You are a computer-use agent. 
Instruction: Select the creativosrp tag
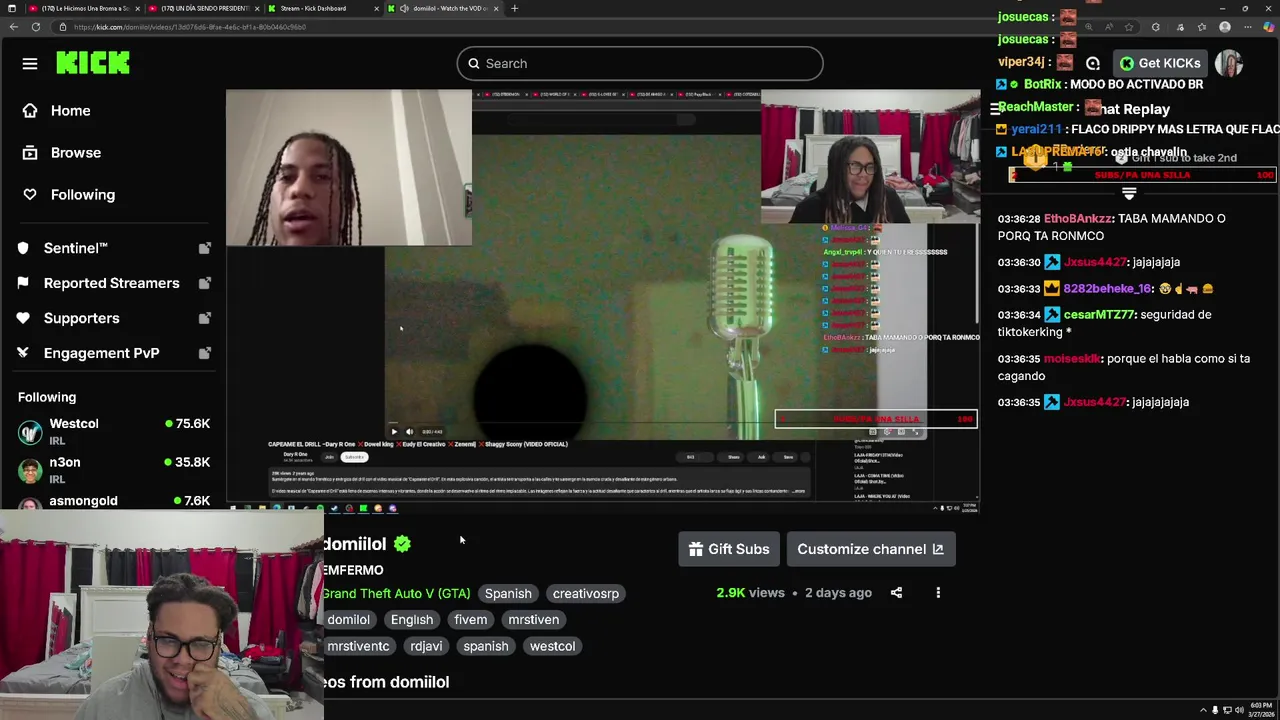pos(586,594)
